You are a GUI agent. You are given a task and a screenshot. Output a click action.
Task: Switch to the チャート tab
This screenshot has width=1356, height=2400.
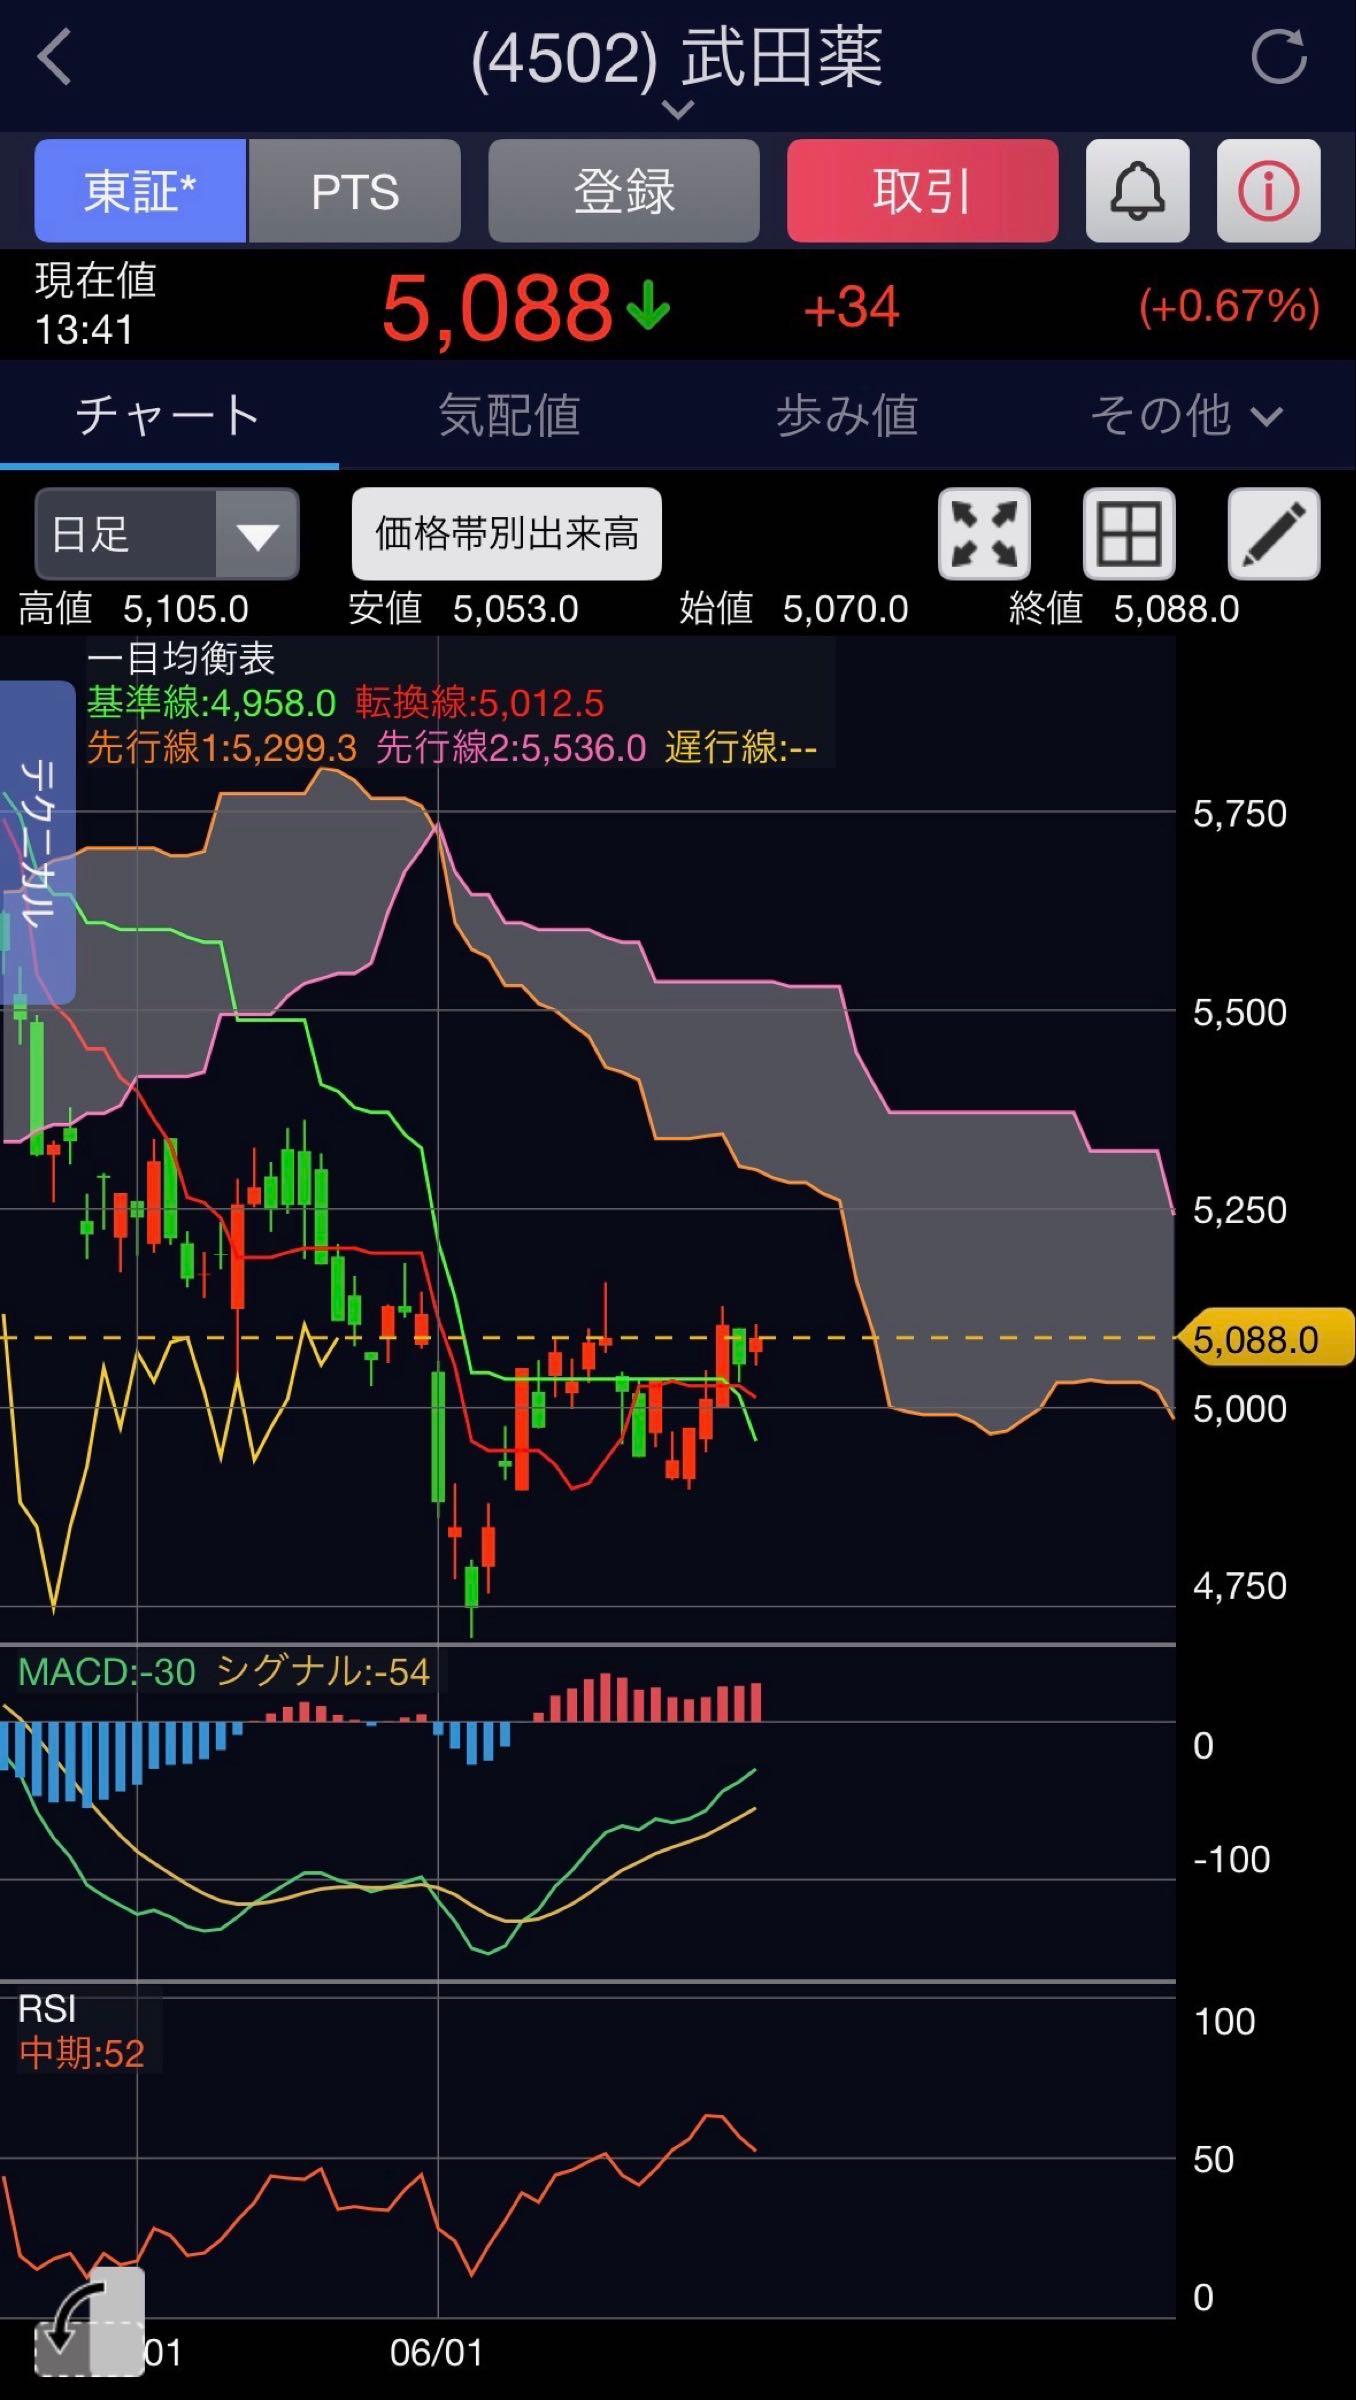pos(169,415)
